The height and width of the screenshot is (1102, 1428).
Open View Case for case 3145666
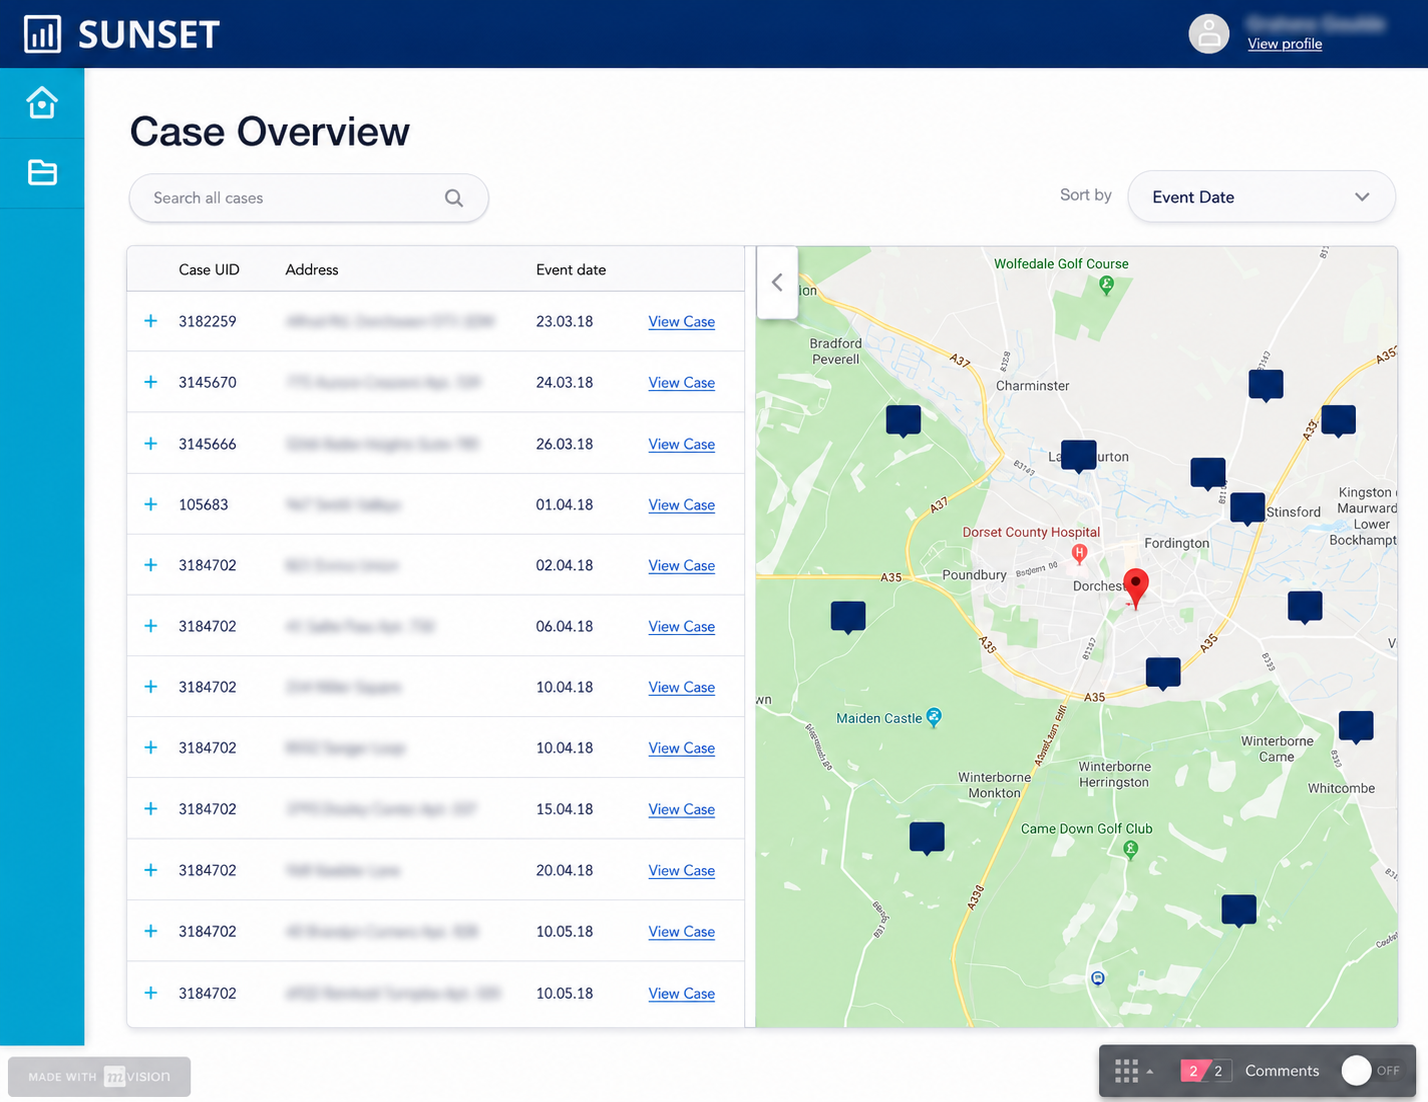(681, 444)
